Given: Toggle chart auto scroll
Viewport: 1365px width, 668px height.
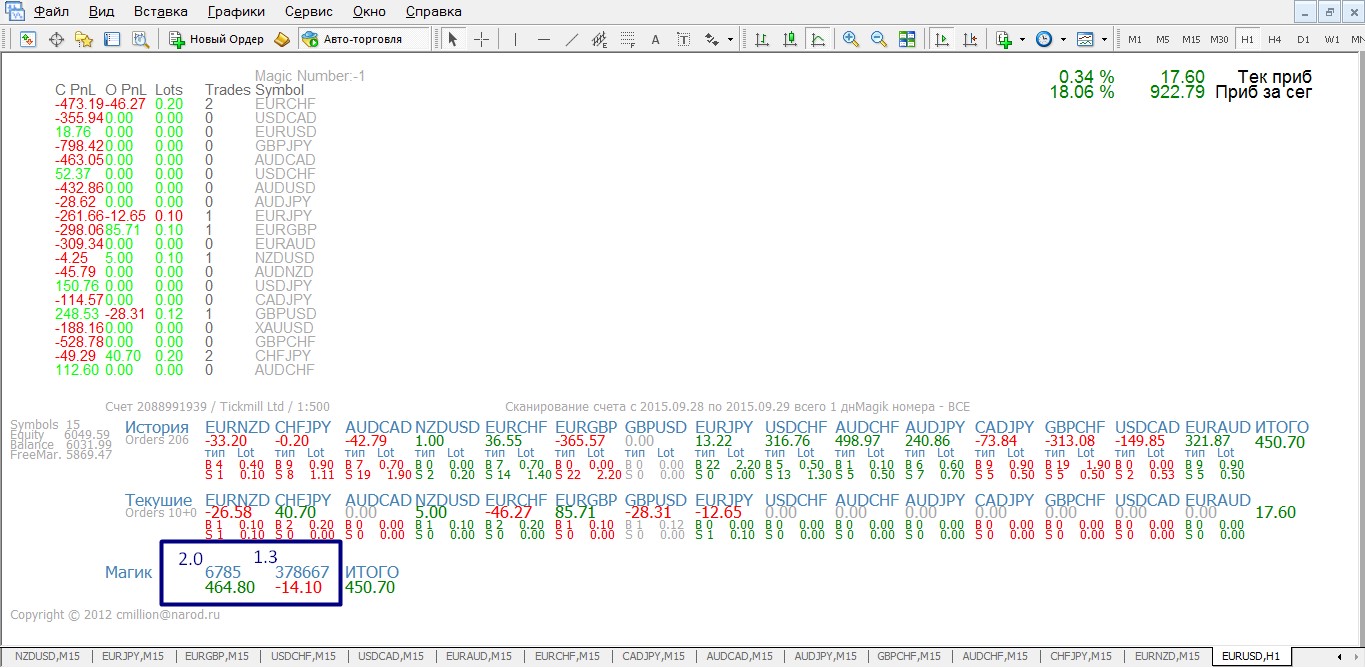Looking at the screenshot, I should point(942,39).
